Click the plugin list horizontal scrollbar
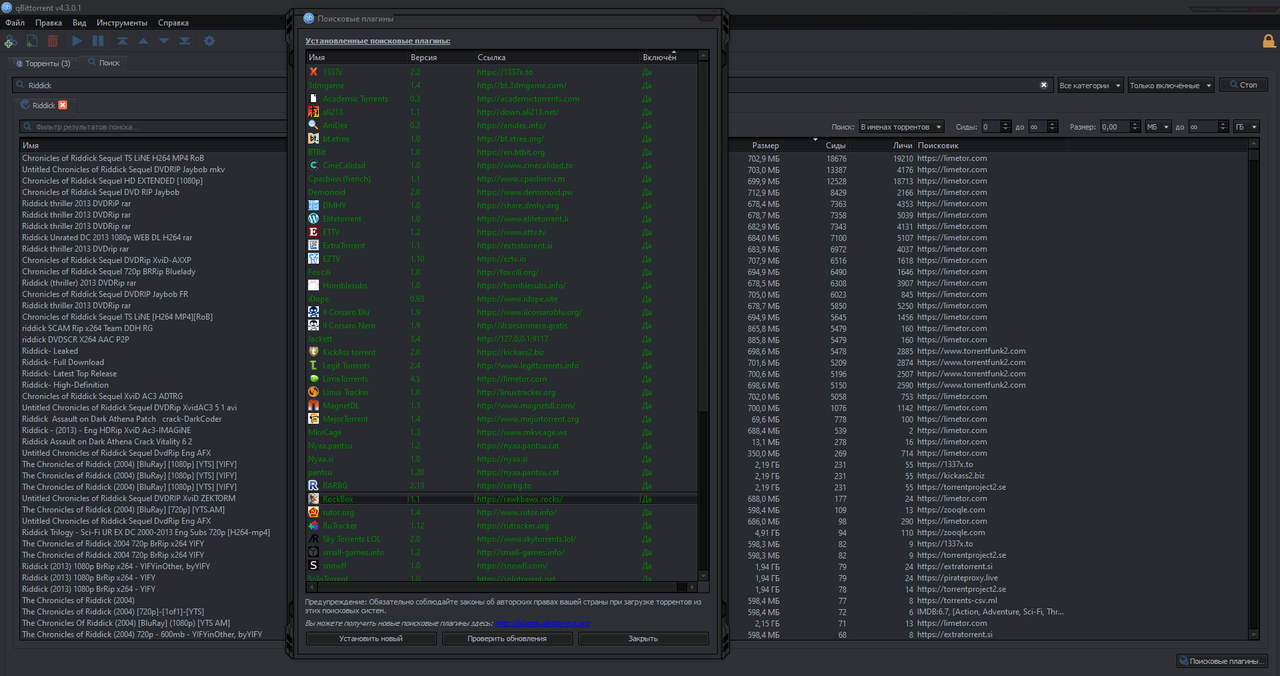Image resolution: width=1280 pixels, height=676 pixels. click(x=500, y=586)
